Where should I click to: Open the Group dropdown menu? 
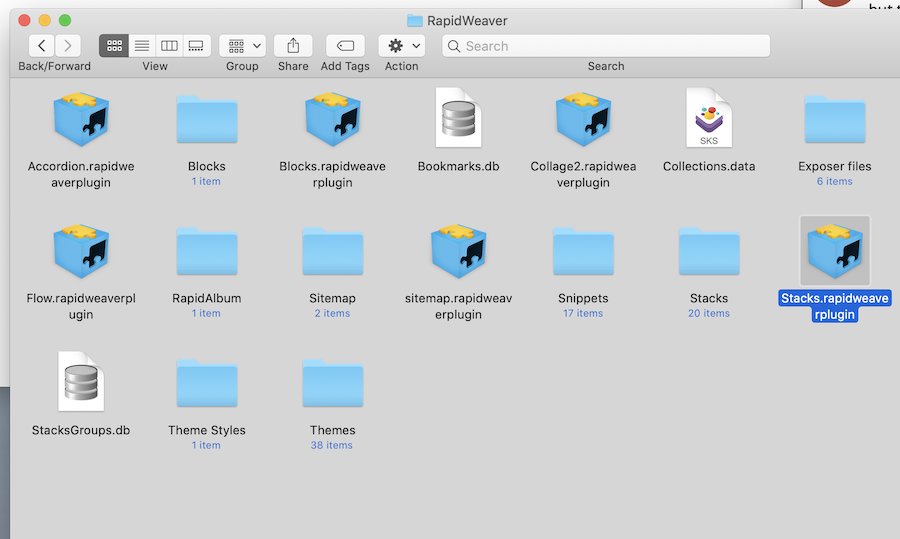pos(242,46)
